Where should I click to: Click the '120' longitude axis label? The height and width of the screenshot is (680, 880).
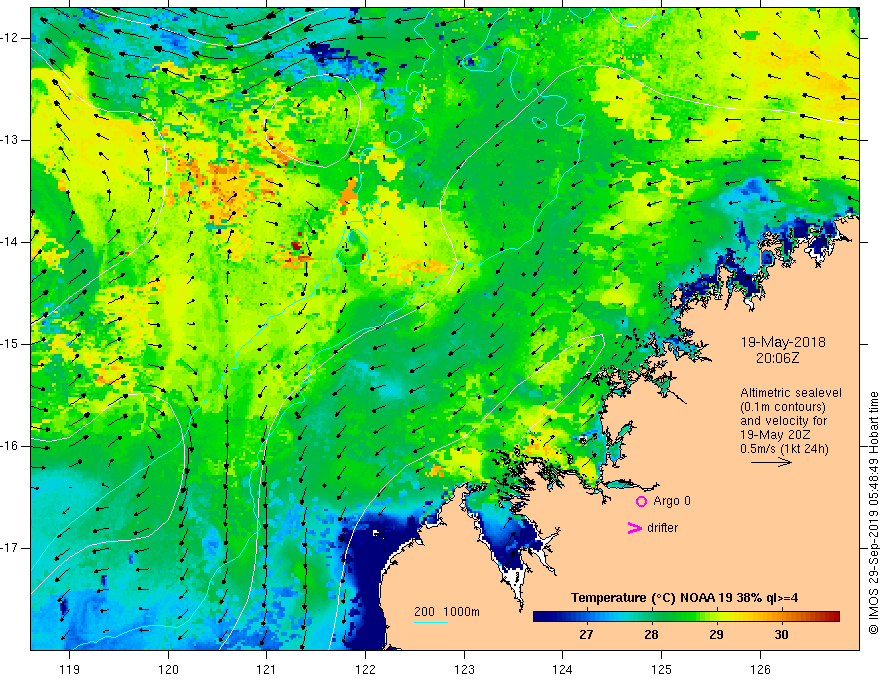click(168, 669)
